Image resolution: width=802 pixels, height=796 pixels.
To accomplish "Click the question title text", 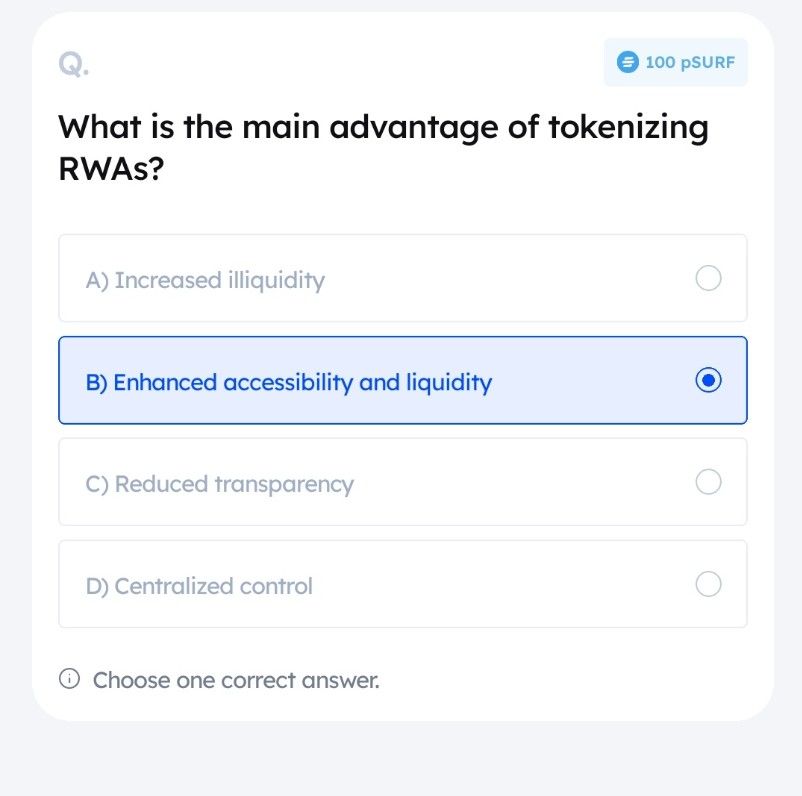I will click(383, 146).
